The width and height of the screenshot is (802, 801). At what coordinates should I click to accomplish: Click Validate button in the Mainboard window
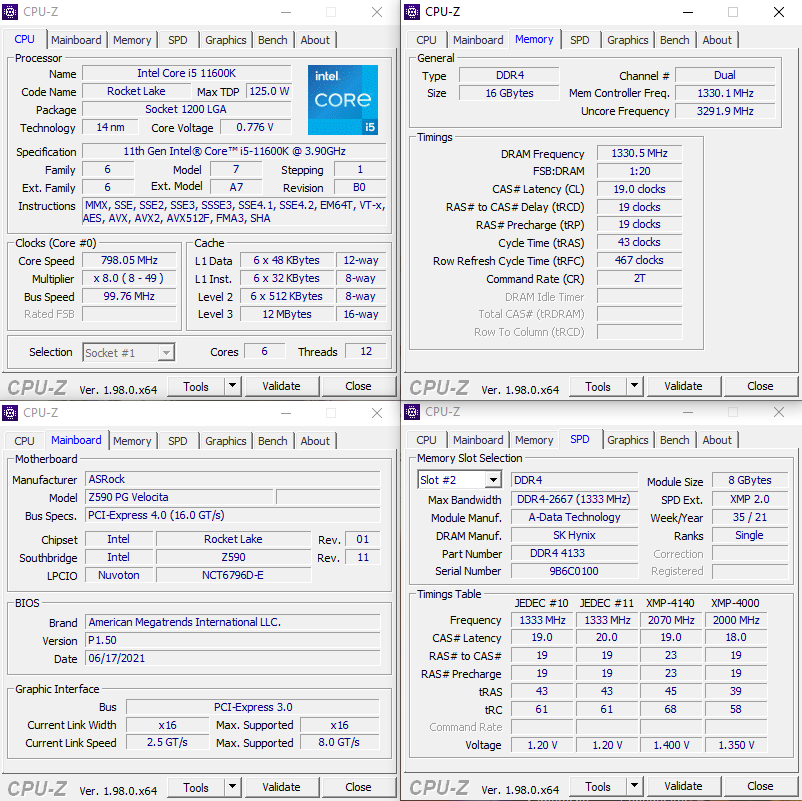282,787
